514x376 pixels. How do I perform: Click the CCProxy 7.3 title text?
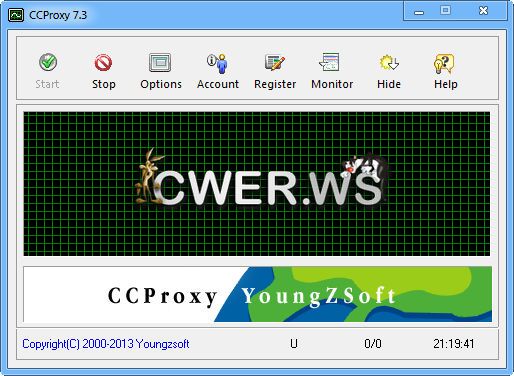(x=58, y=15)
